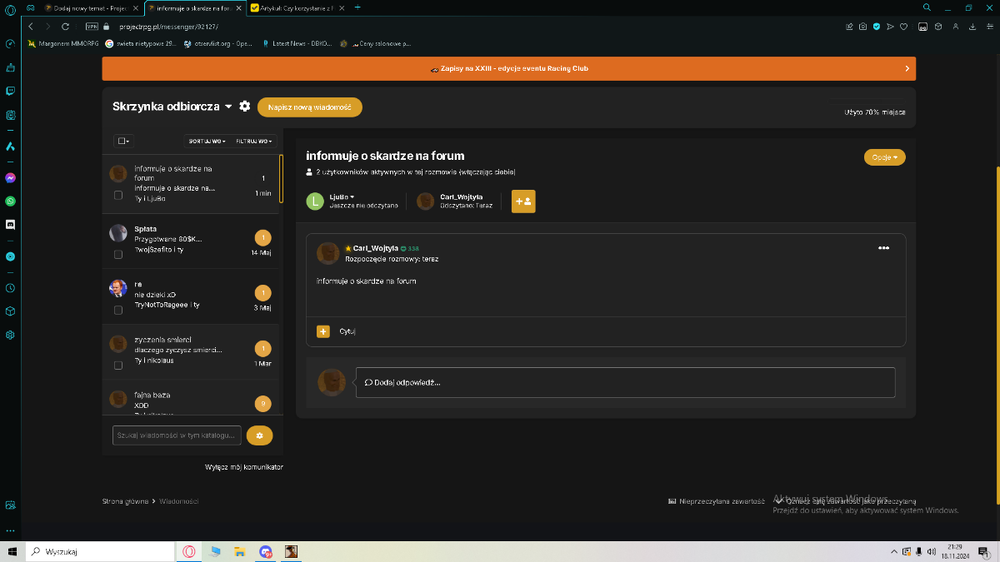Click 'Wyłącz mój komunikator' link
Viewport: 1000px width, 562px height.
[244, 468]
